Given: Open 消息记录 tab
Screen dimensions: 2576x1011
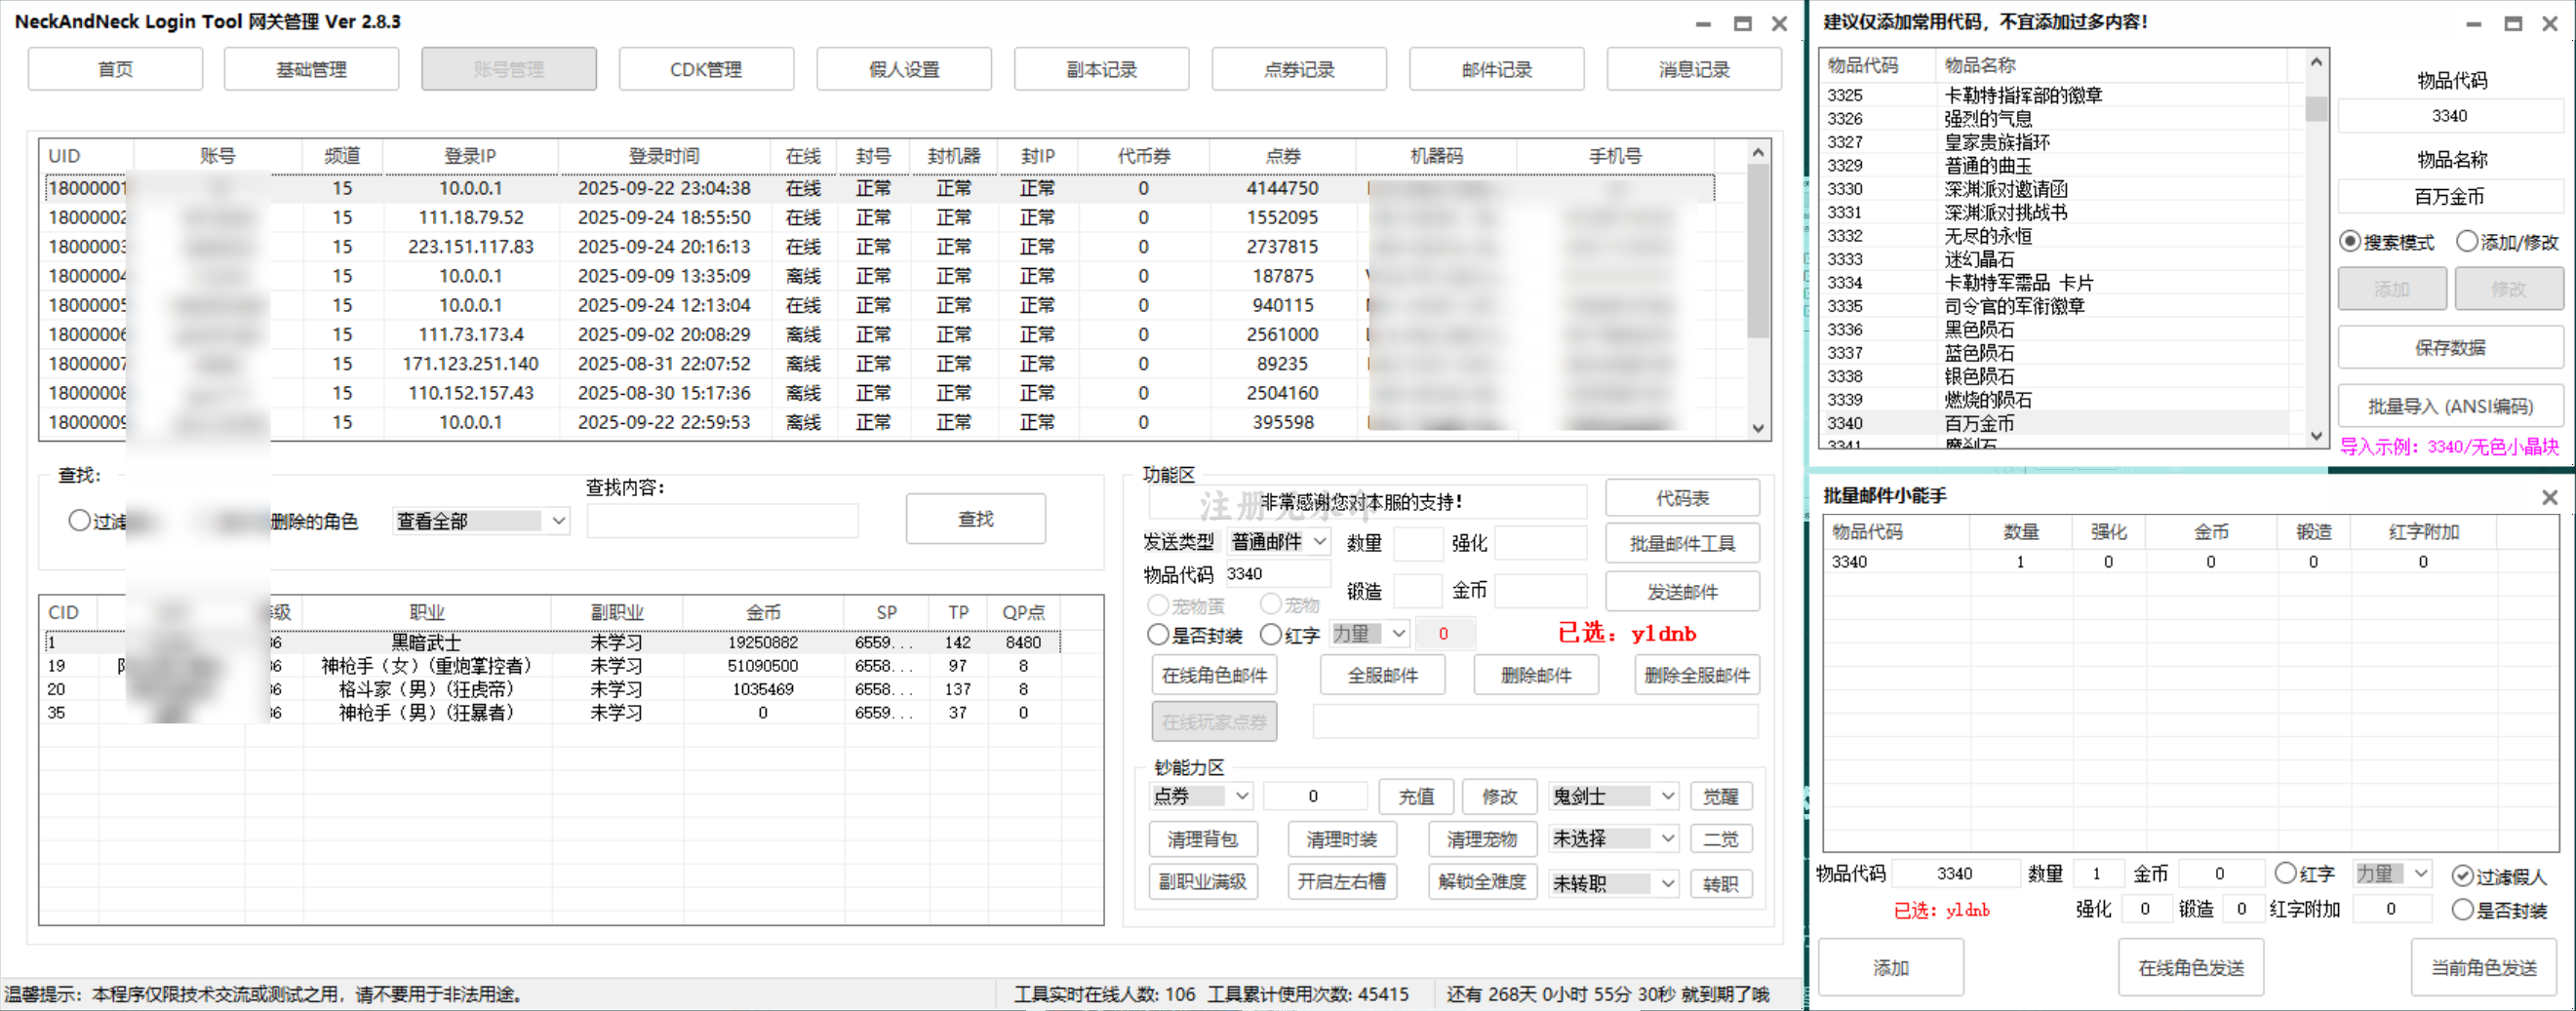Looking at the screenshot, I should (x=1694, y=69).
